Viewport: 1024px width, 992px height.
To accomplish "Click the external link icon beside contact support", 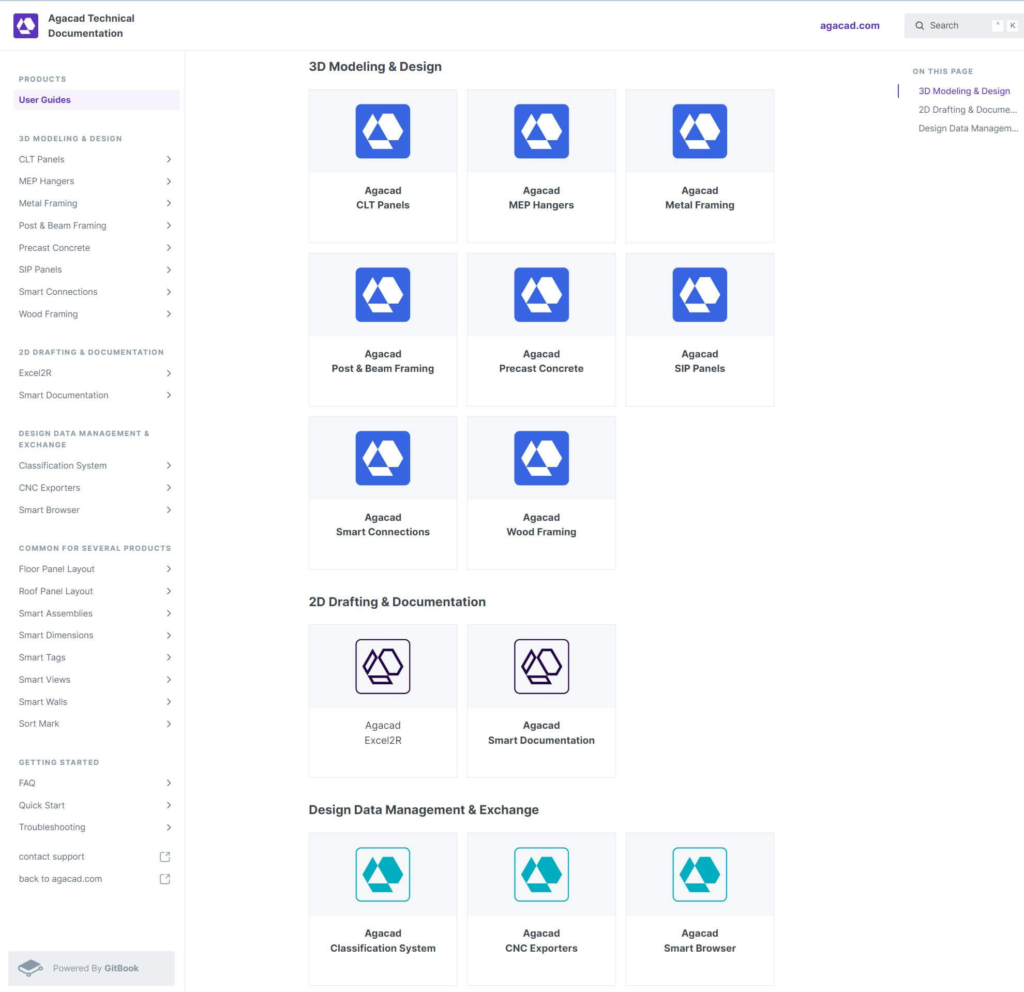I will [165, 857].
